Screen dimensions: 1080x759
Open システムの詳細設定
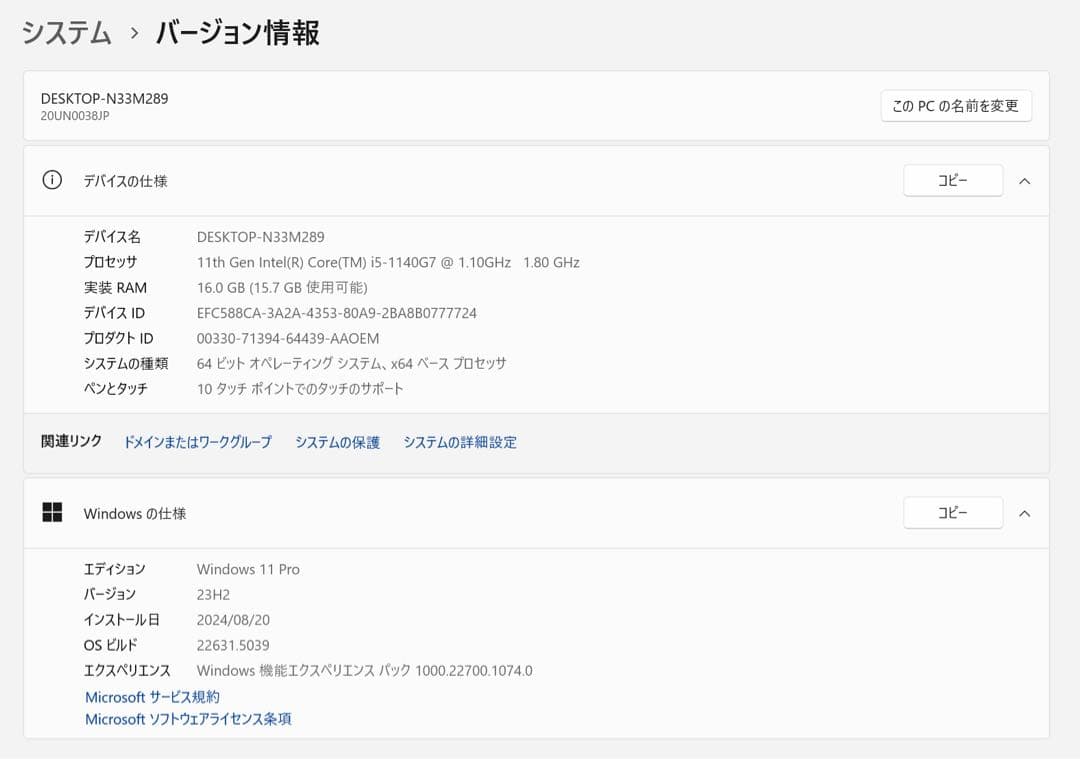pos(460,442)
